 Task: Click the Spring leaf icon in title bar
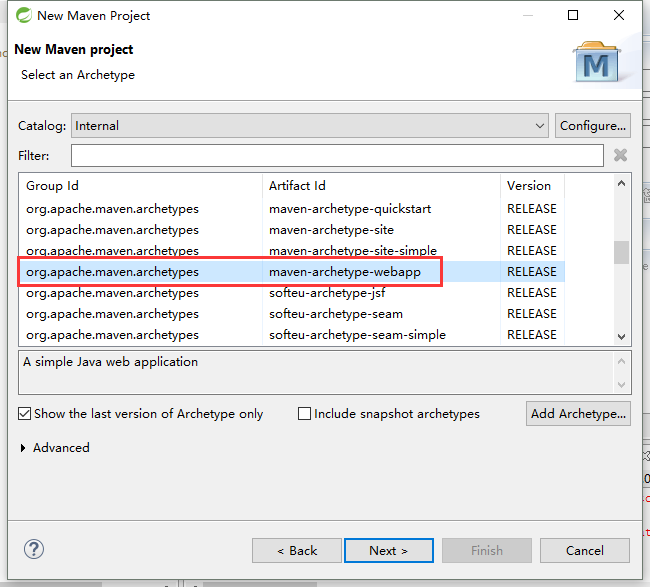24,15
